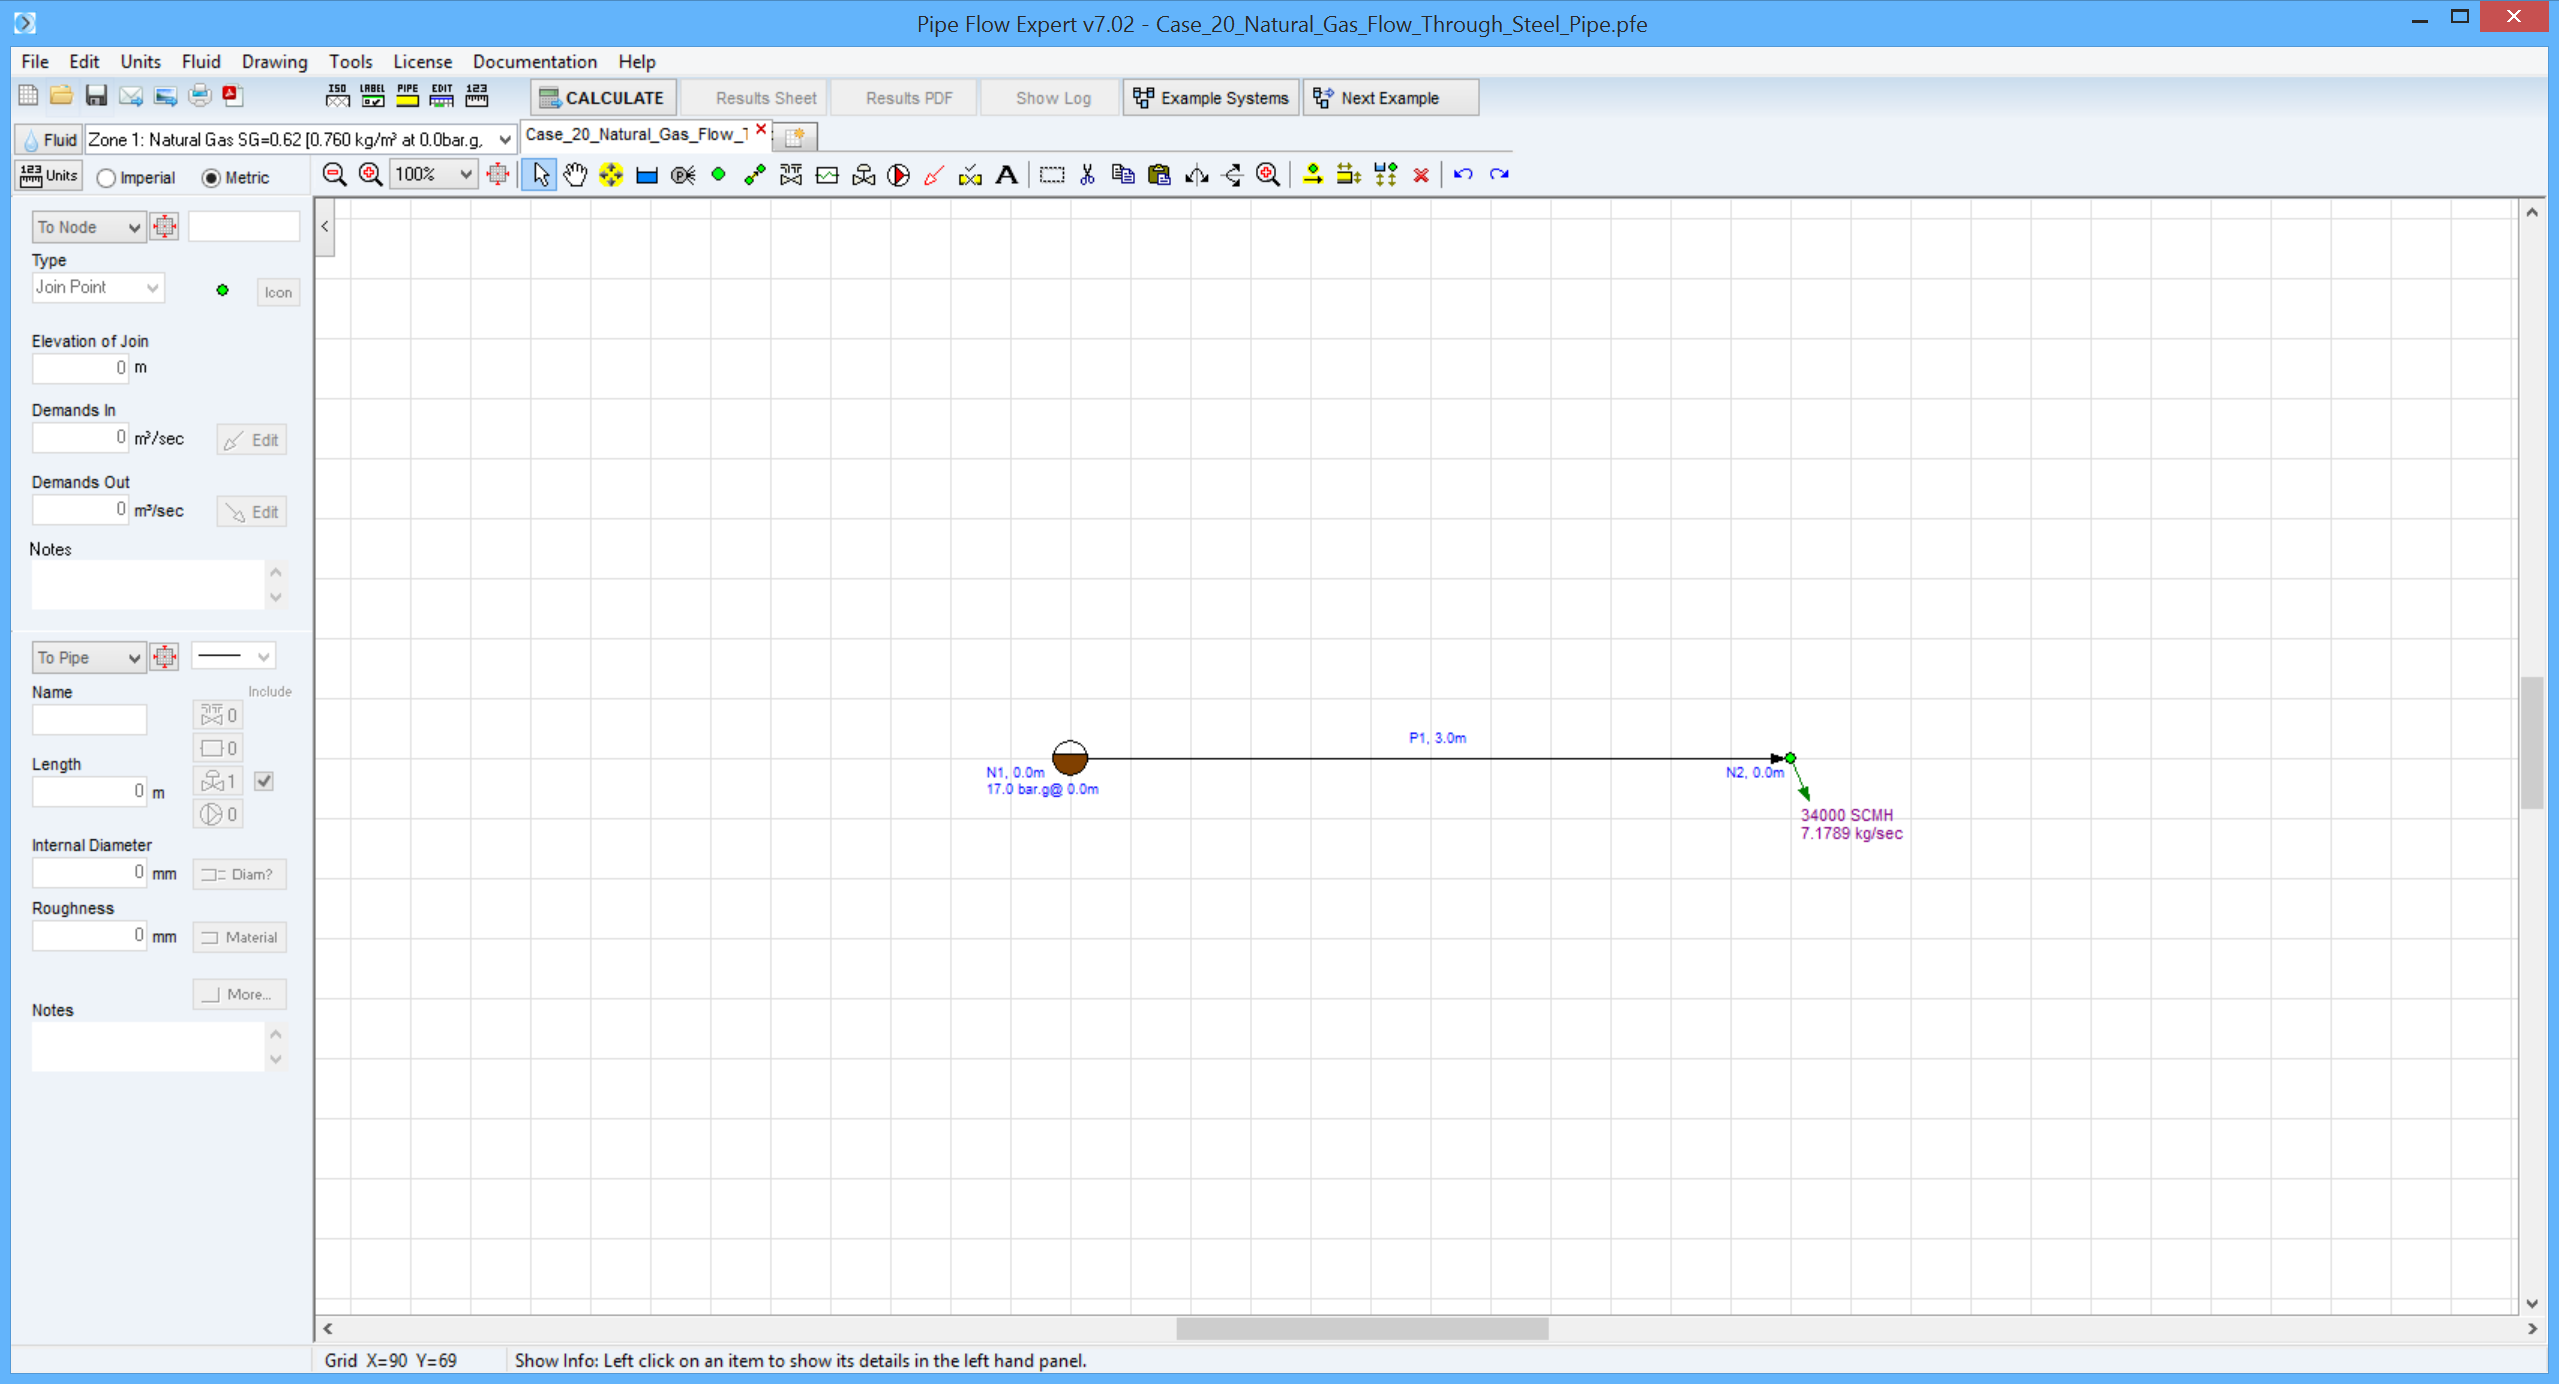Select the component graph tool

point(827,175)
